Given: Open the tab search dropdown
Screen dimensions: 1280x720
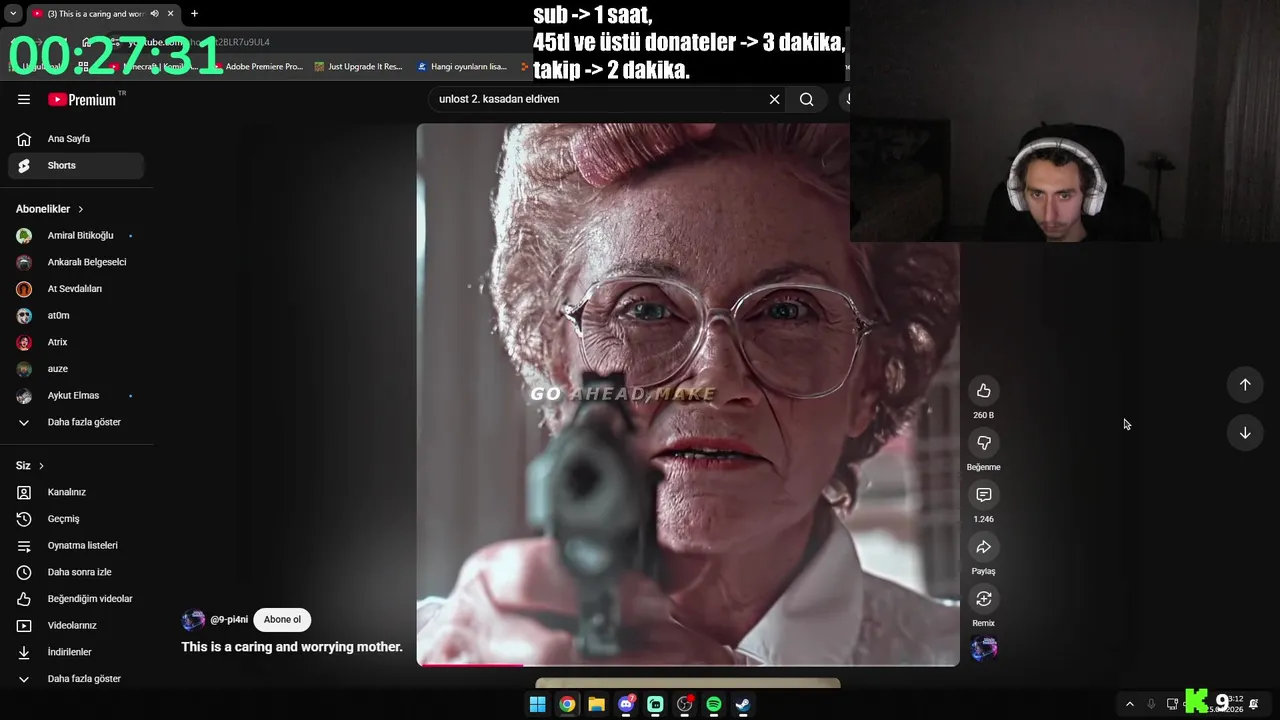Looking at the screenshot, I should click(x=13, y=14).
